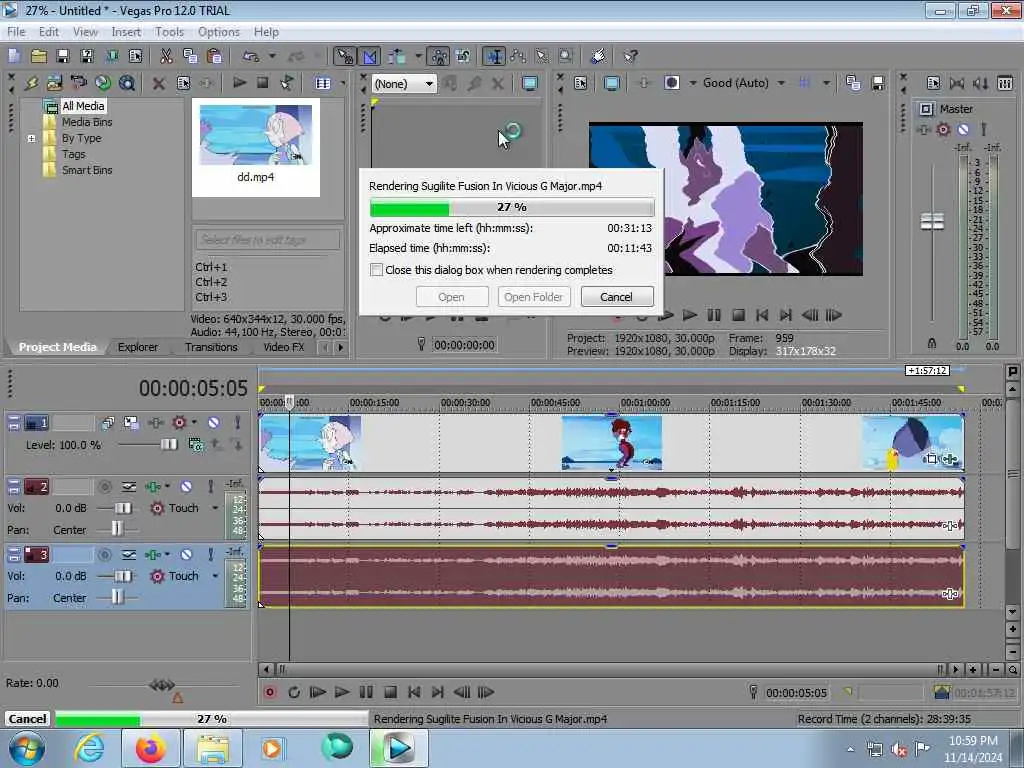
Task: Toggle Ignore Event Grouping icon
Action: (463, 56)
